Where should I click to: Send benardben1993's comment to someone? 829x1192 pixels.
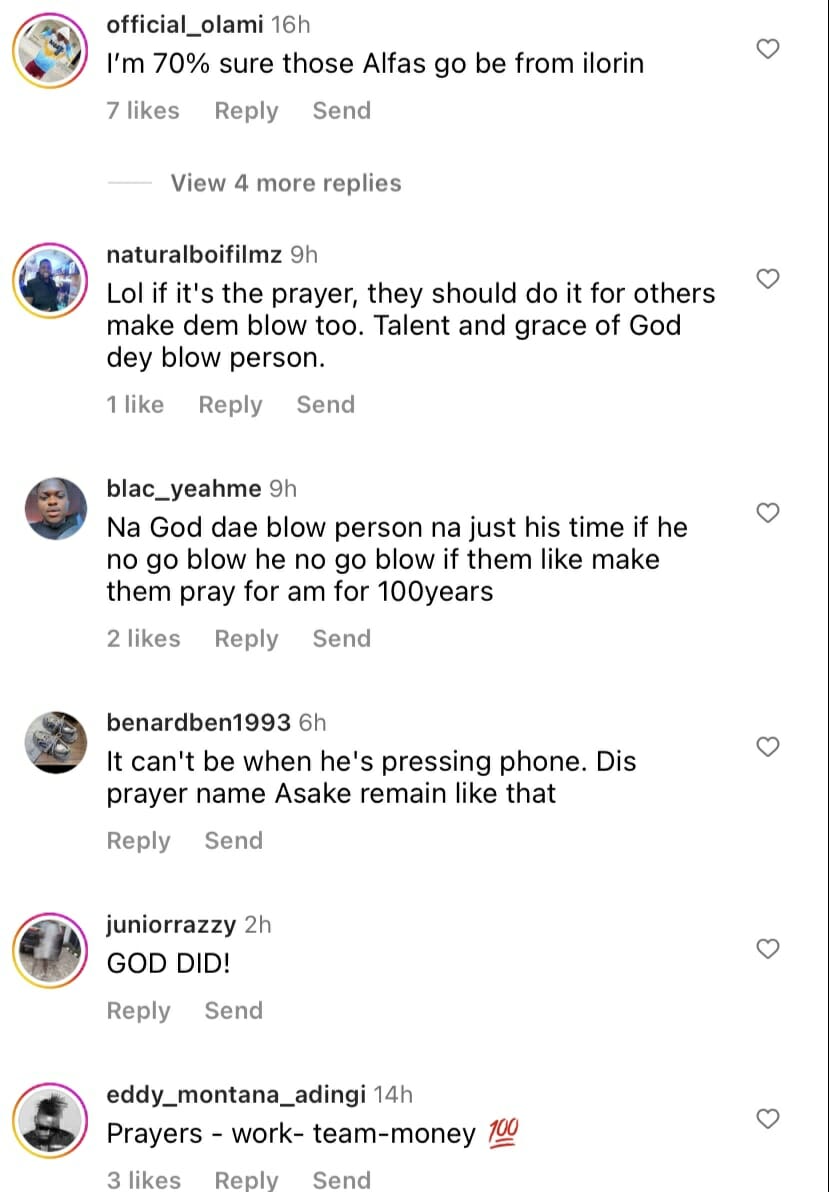click(233, 841)
